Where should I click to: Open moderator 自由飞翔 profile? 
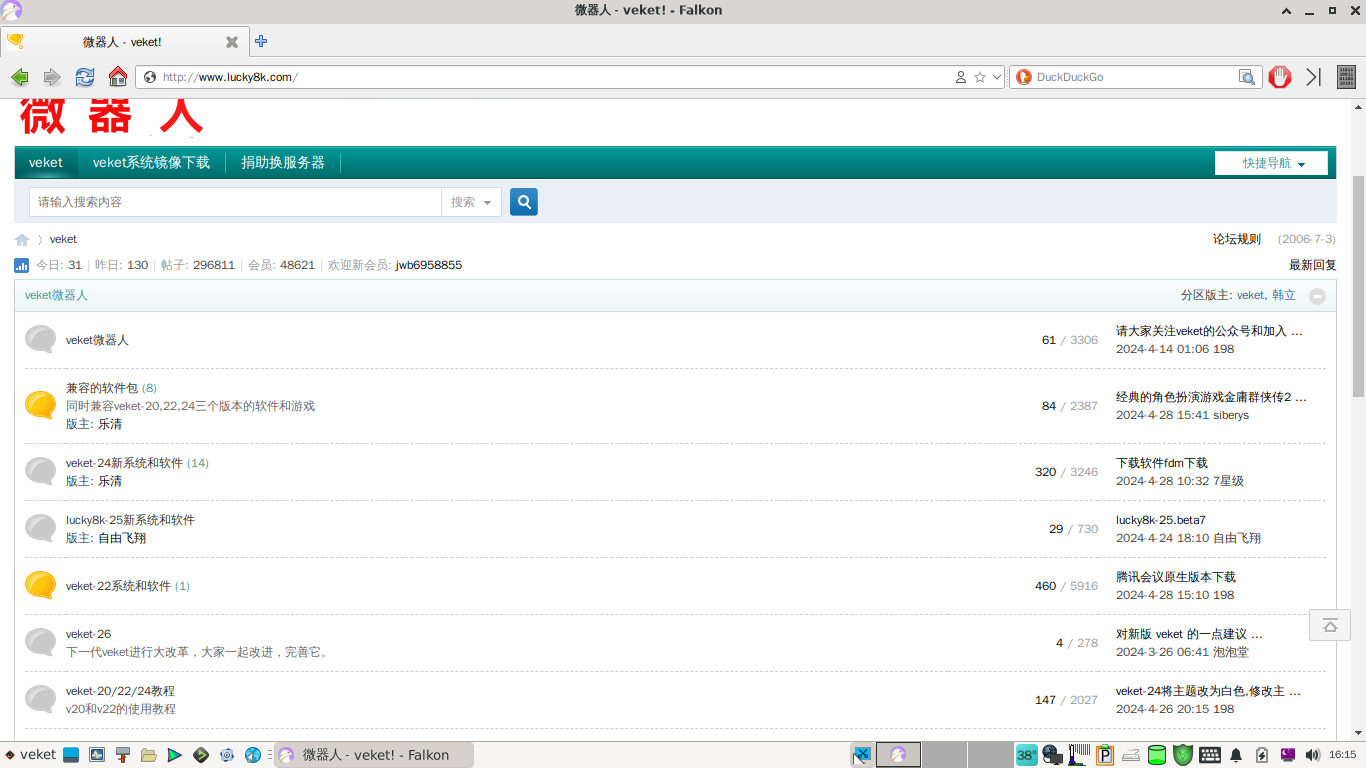pos(122,538)
